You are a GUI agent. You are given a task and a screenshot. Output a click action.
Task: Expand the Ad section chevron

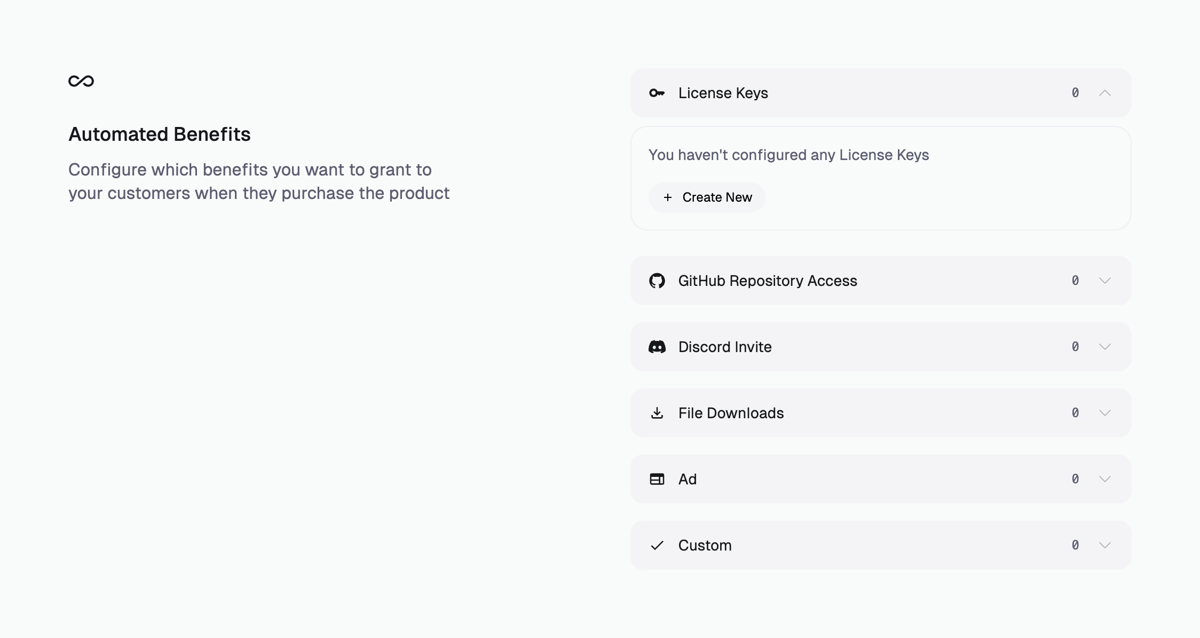[x=1105, y=479]
